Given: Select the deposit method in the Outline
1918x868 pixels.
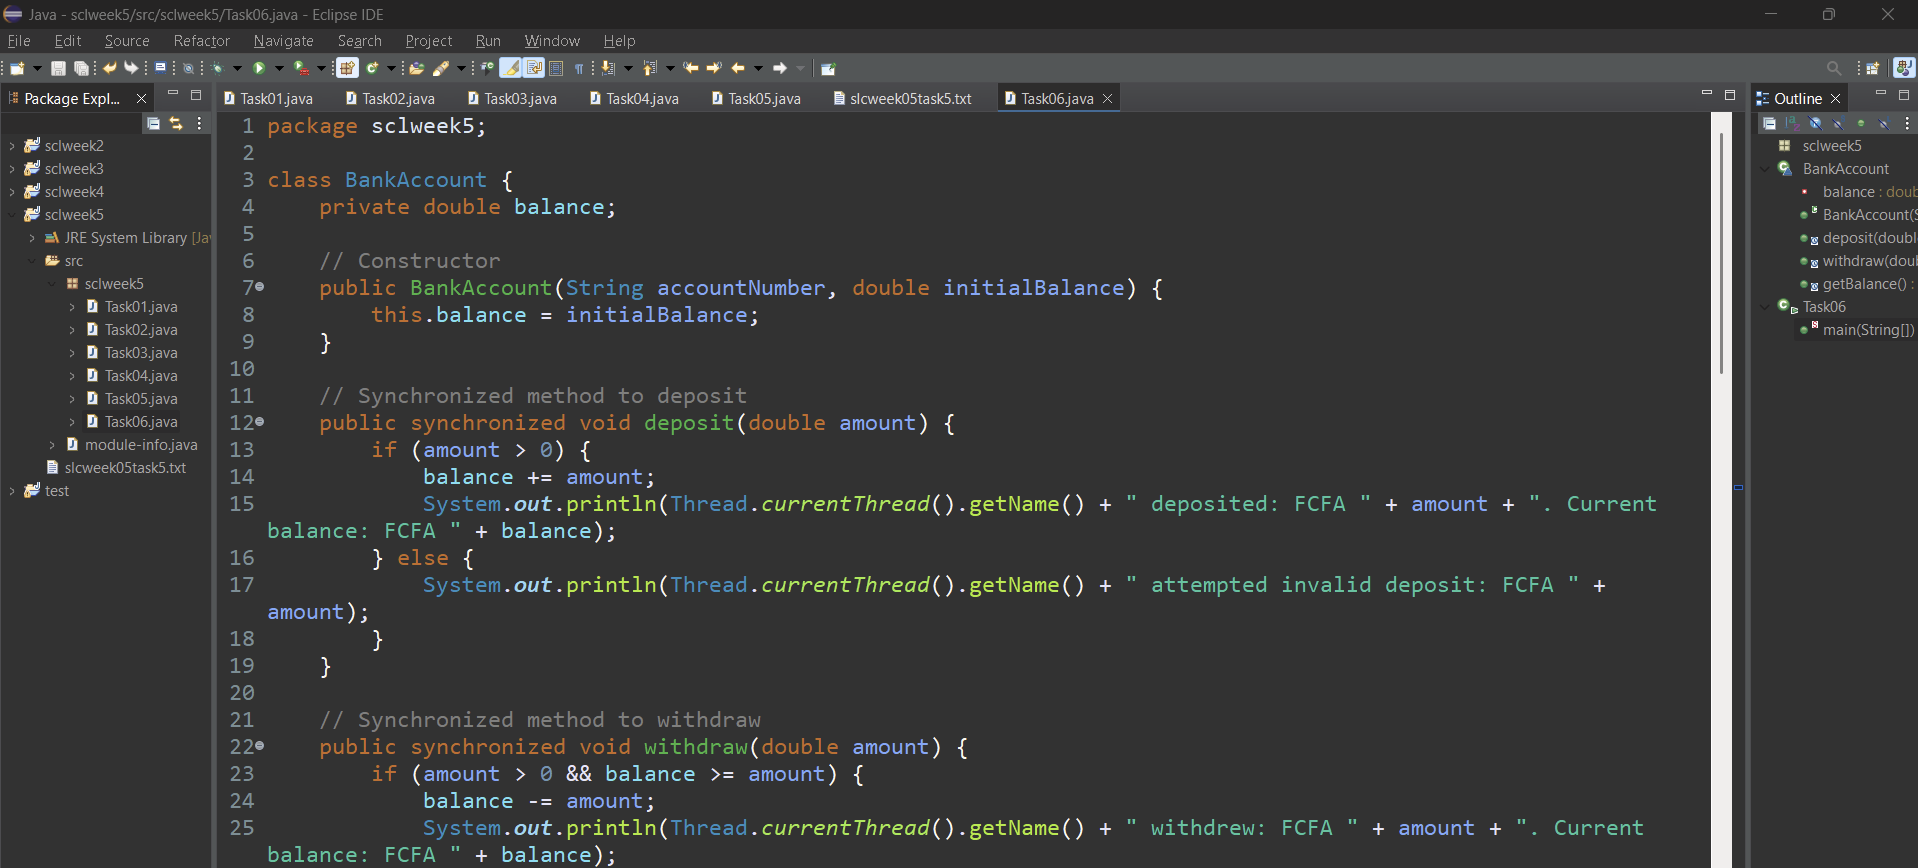Looking at the screenshot, I should (1868, 238).
